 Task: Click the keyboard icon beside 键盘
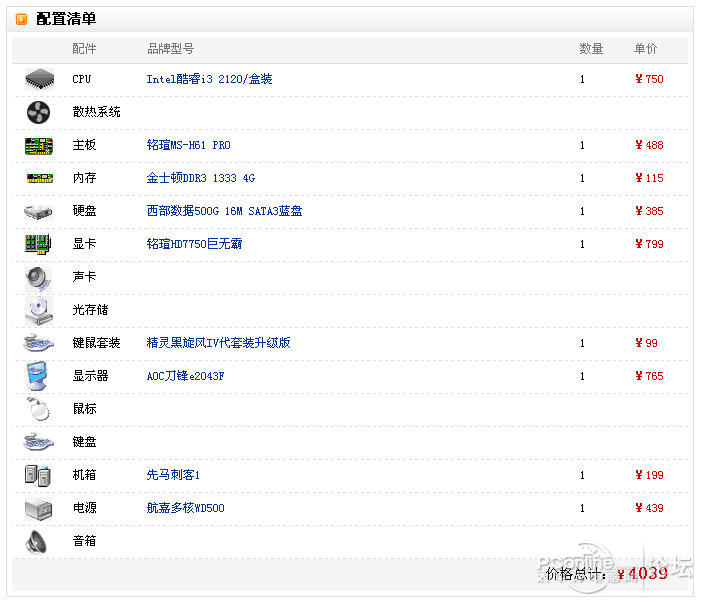[x=39, y=442]
